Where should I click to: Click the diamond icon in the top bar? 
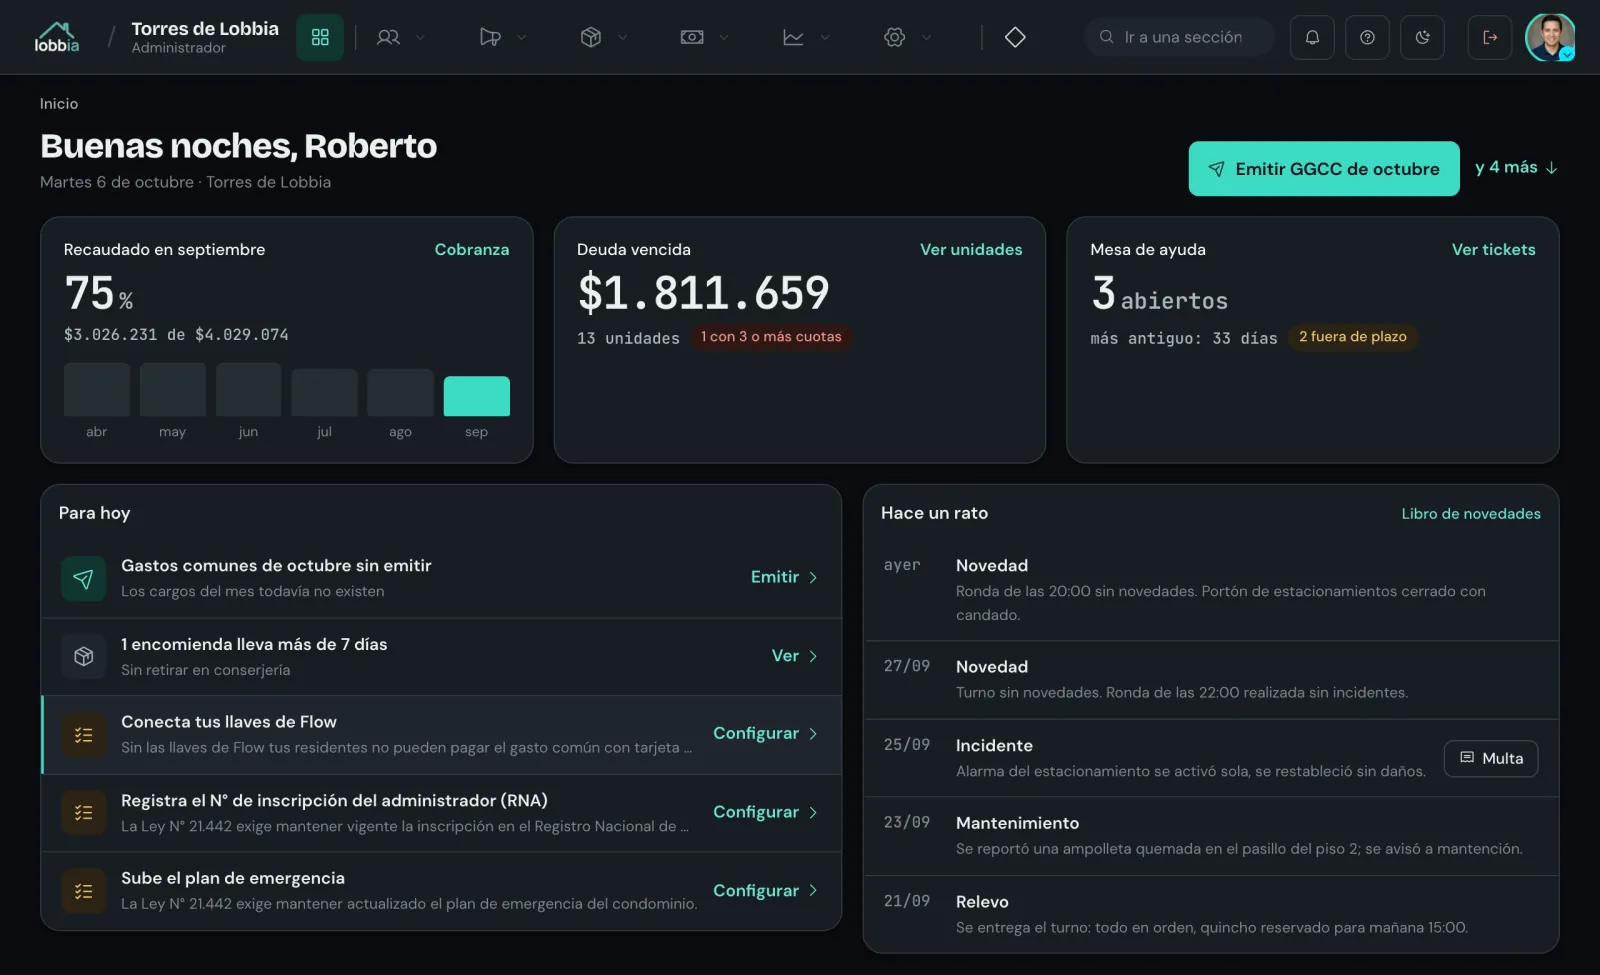pyautogui.click(x=1015, y=37)
